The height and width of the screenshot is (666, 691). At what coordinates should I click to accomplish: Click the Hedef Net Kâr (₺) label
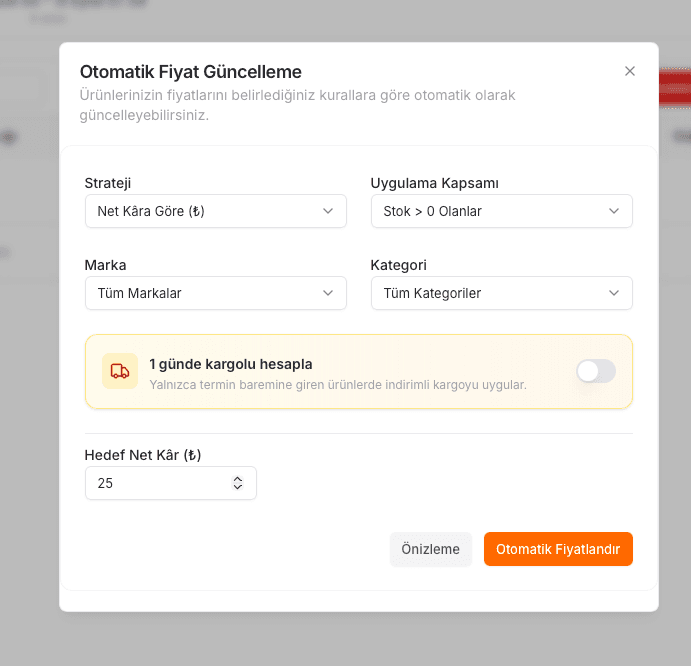click(143, 455)
